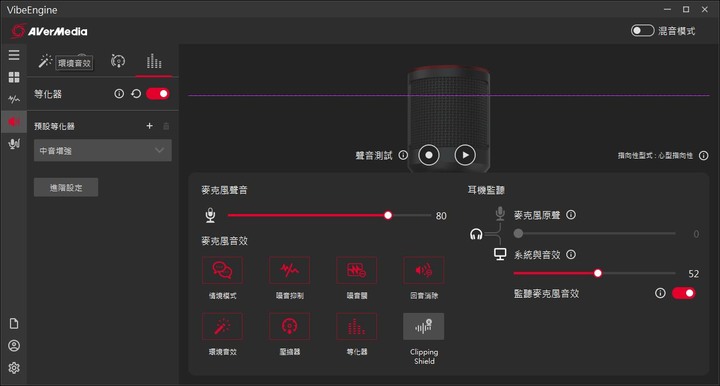Image resolution: width=720 pixels, height=386 pixels.
Task: Enable the 混音模式 toggle
Action: [x=642, y=31]
